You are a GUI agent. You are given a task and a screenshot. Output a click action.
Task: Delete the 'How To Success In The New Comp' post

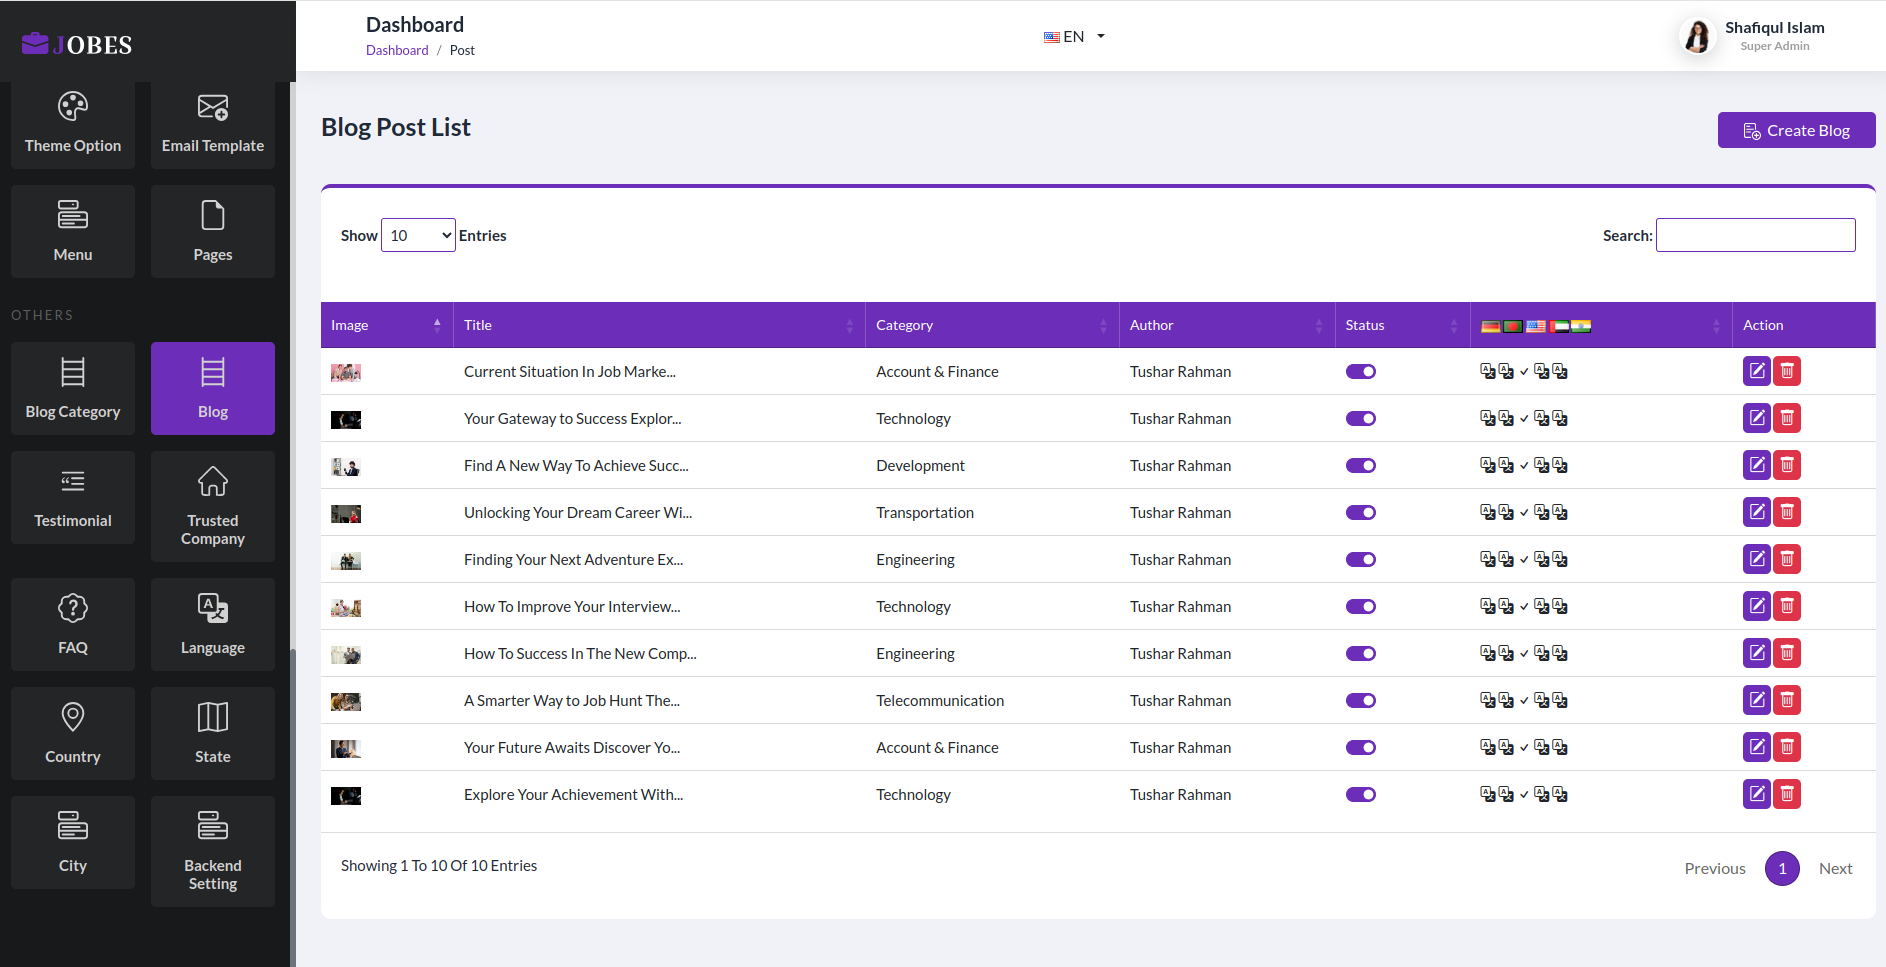(1787, 653)
